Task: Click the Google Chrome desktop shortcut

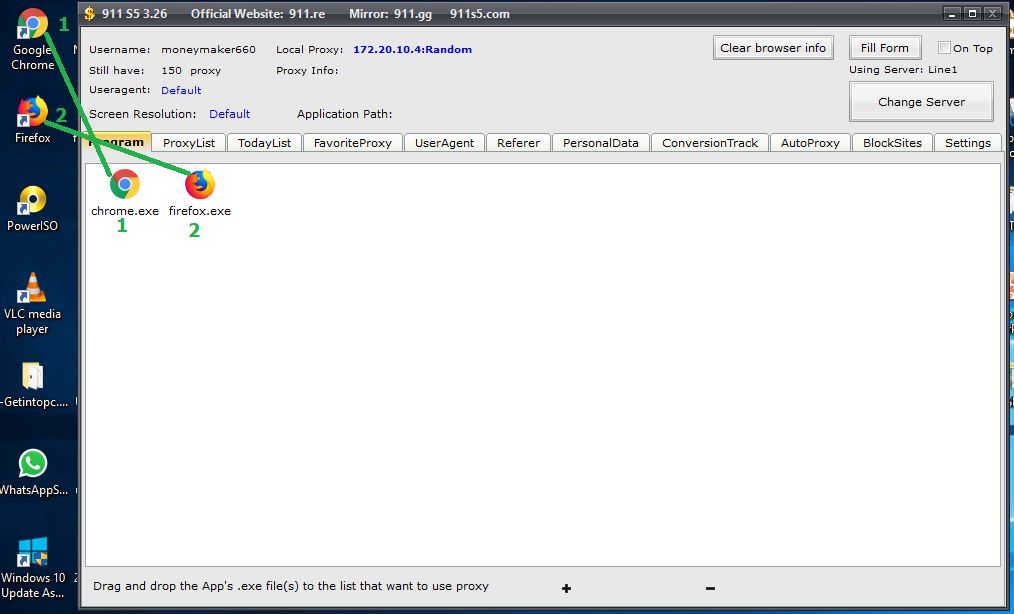Action: (x=32, y=27)
